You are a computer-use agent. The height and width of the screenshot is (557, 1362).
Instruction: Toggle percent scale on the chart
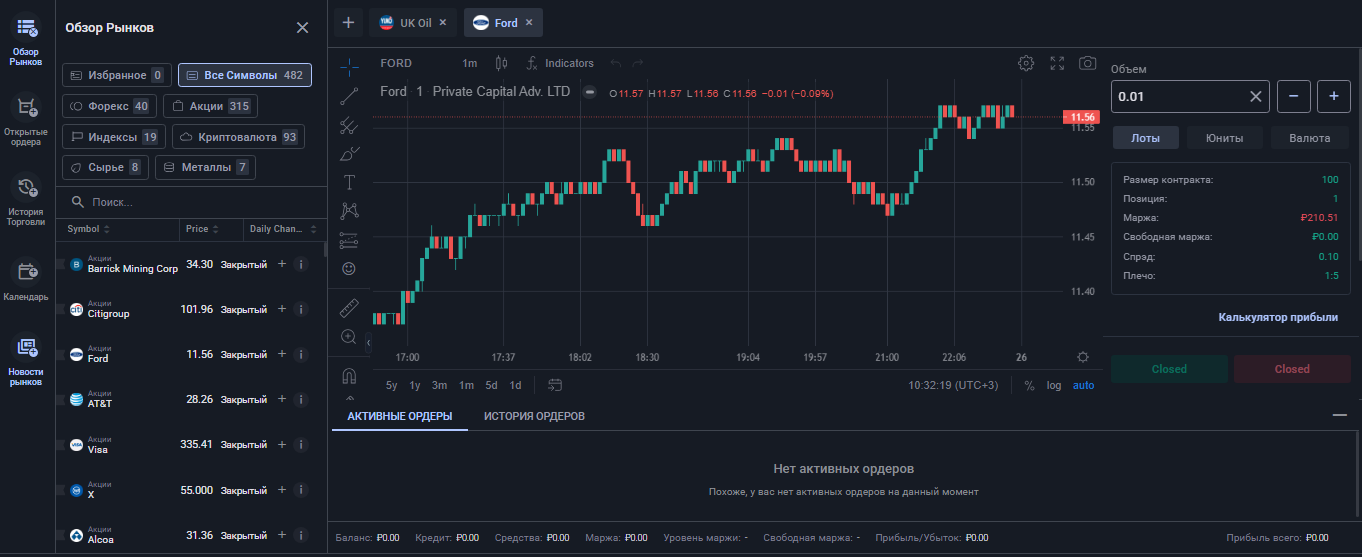pos(1029,385)
